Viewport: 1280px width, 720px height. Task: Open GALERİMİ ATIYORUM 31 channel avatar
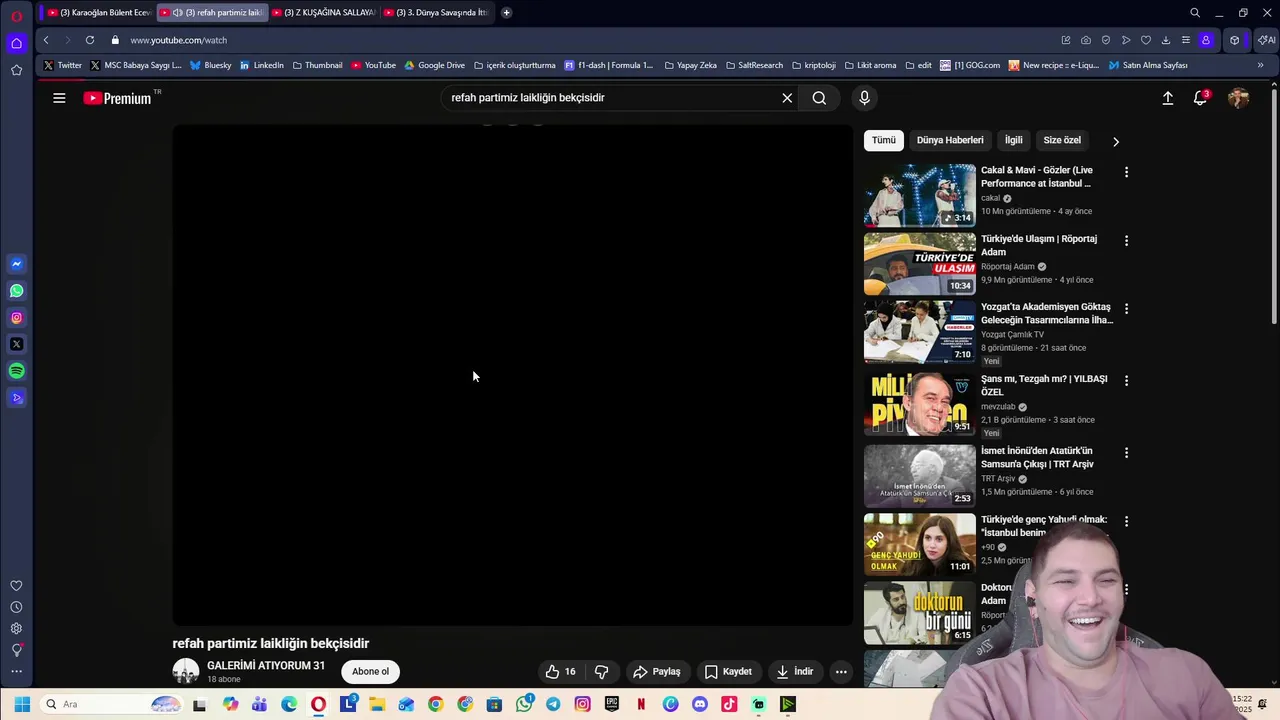click(186, 671)
